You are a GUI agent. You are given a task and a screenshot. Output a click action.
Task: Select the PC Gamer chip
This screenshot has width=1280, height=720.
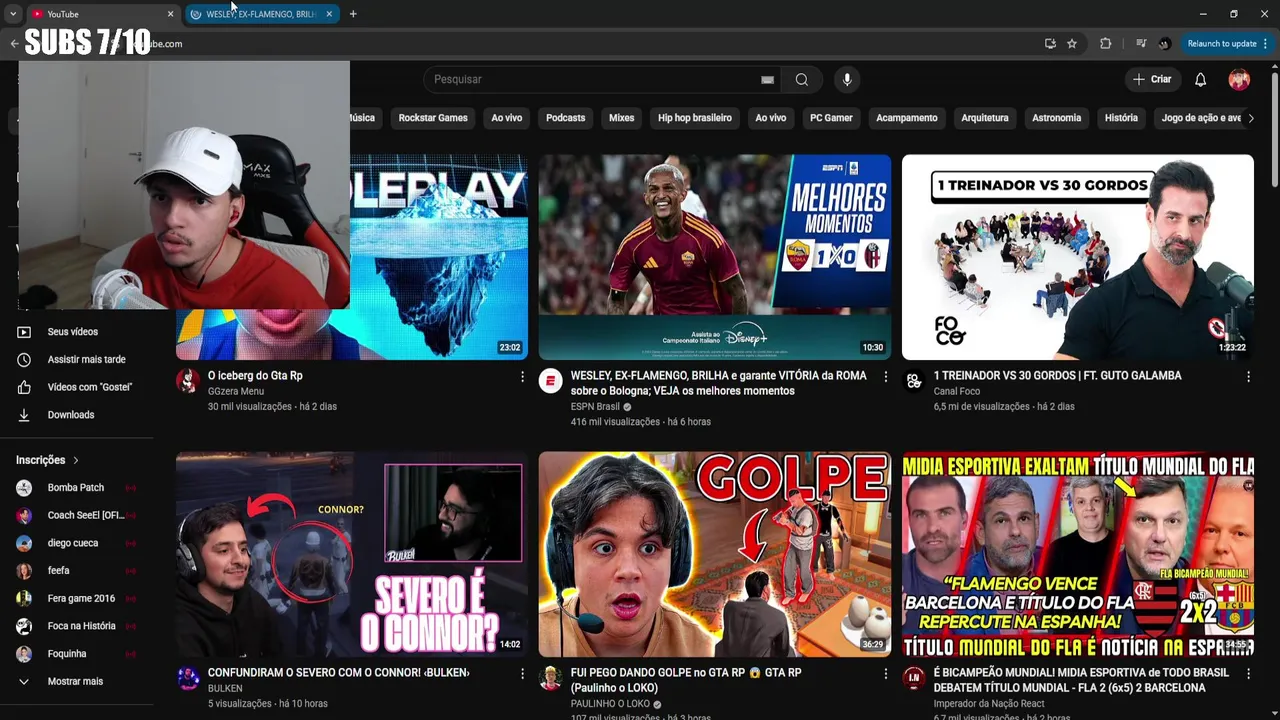(x=831, y=118)
